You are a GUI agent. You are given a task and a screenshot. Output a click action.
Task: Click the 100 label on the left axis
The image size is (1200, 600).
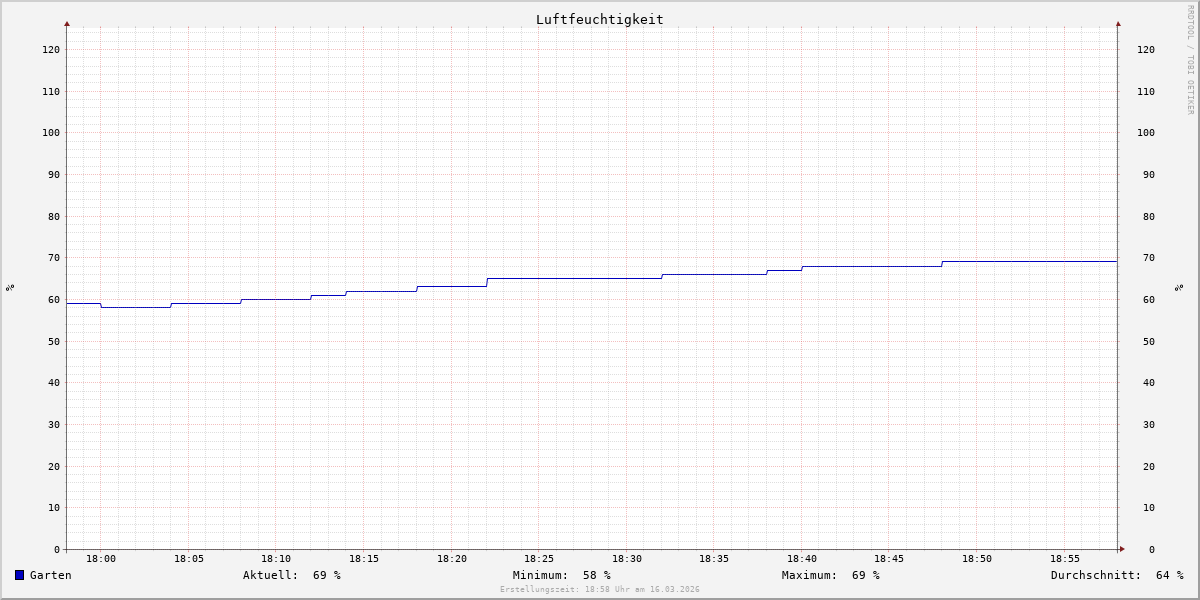[x=51, y=133]
